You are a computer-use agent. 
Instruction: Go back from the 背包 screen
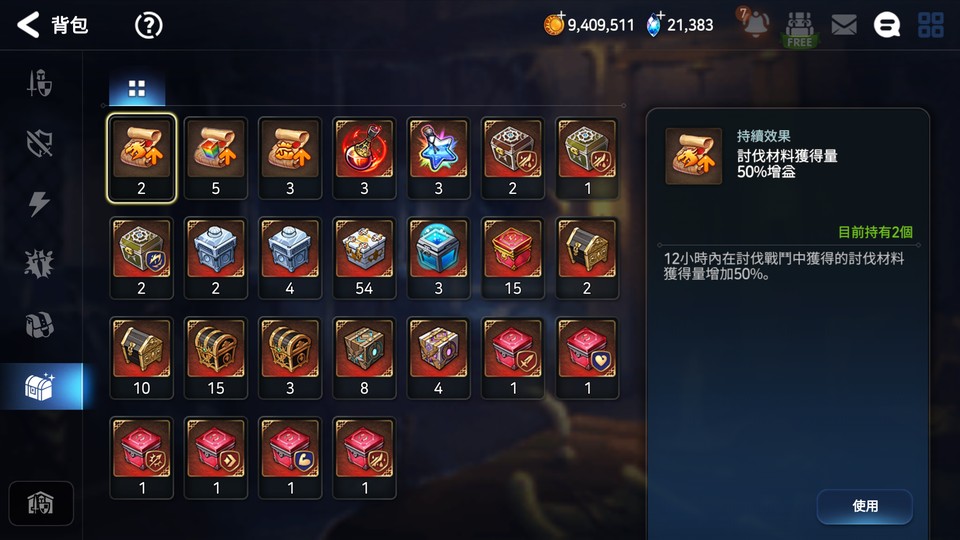28,25
